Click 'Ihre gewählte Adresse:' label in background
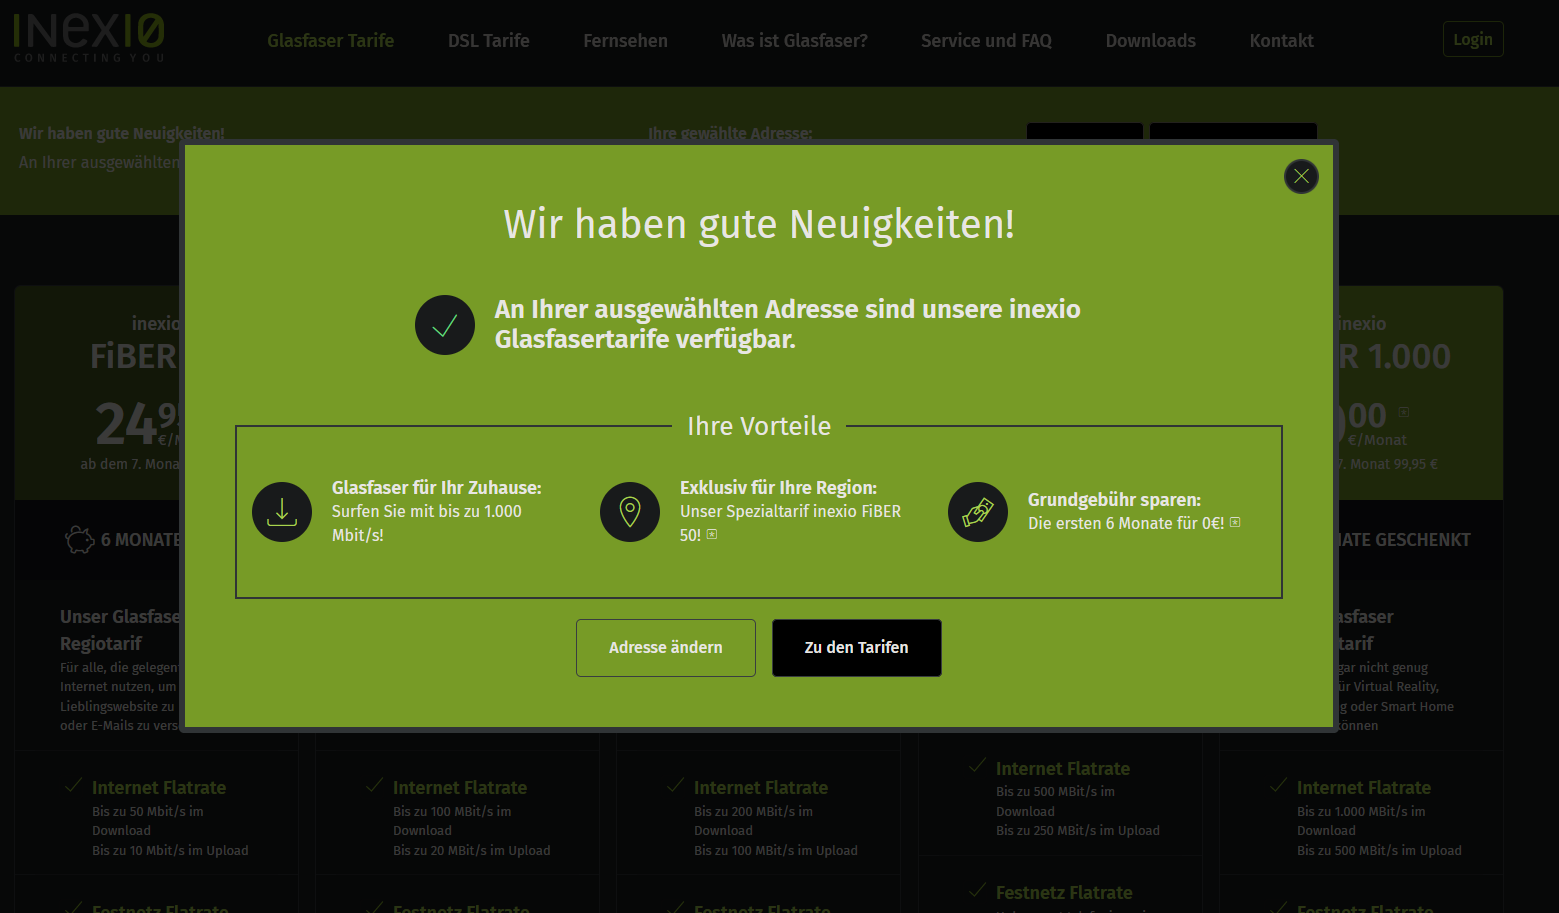This screenshot has width=1559, height=913. tap(730, 133)
